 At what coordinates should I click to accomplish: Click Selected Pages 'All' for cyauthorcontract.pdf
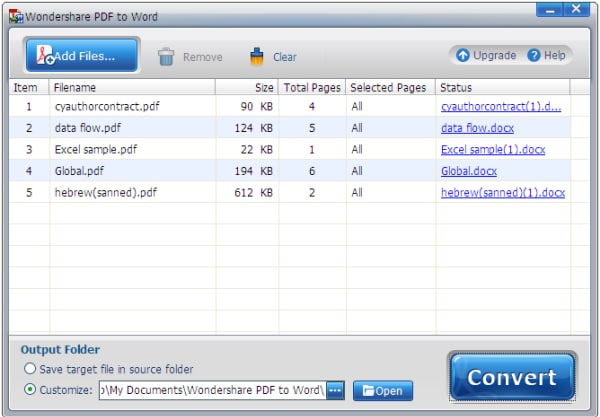pos(357,106)
